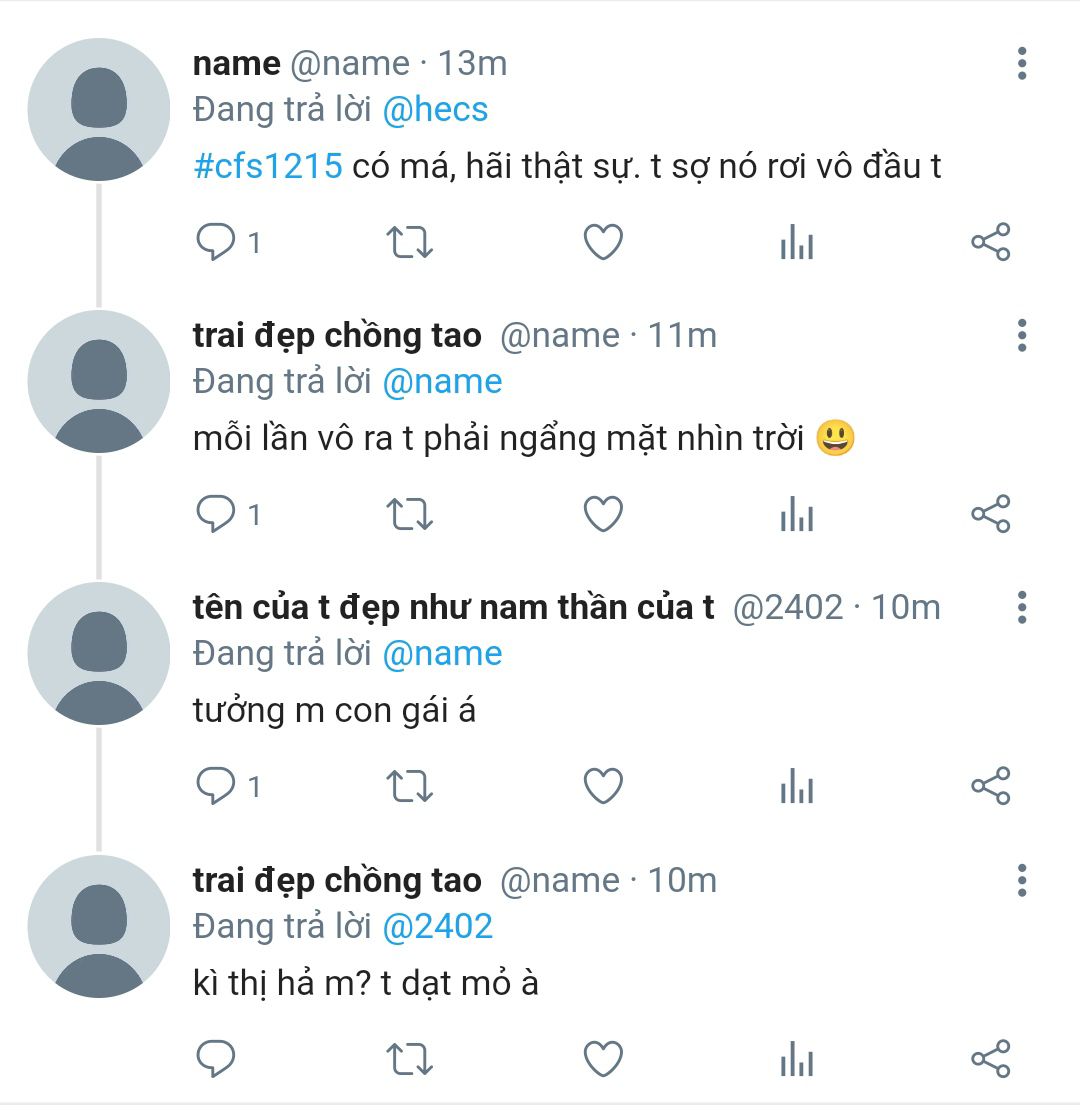This screenshot has height=1111, width=1080.
Task: Like the "kì thị hả m?" reply
Action: (603, 1059)
